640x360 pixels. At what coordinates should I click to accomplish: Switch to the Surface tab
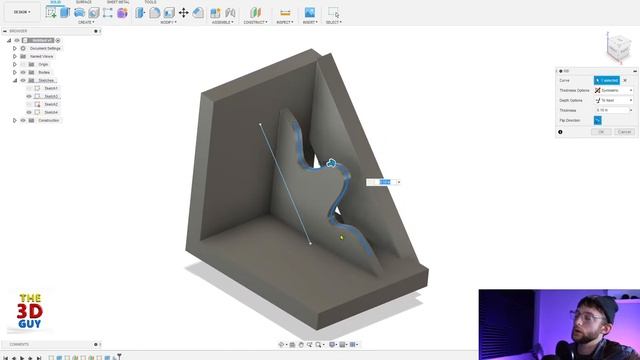(84, 2)
